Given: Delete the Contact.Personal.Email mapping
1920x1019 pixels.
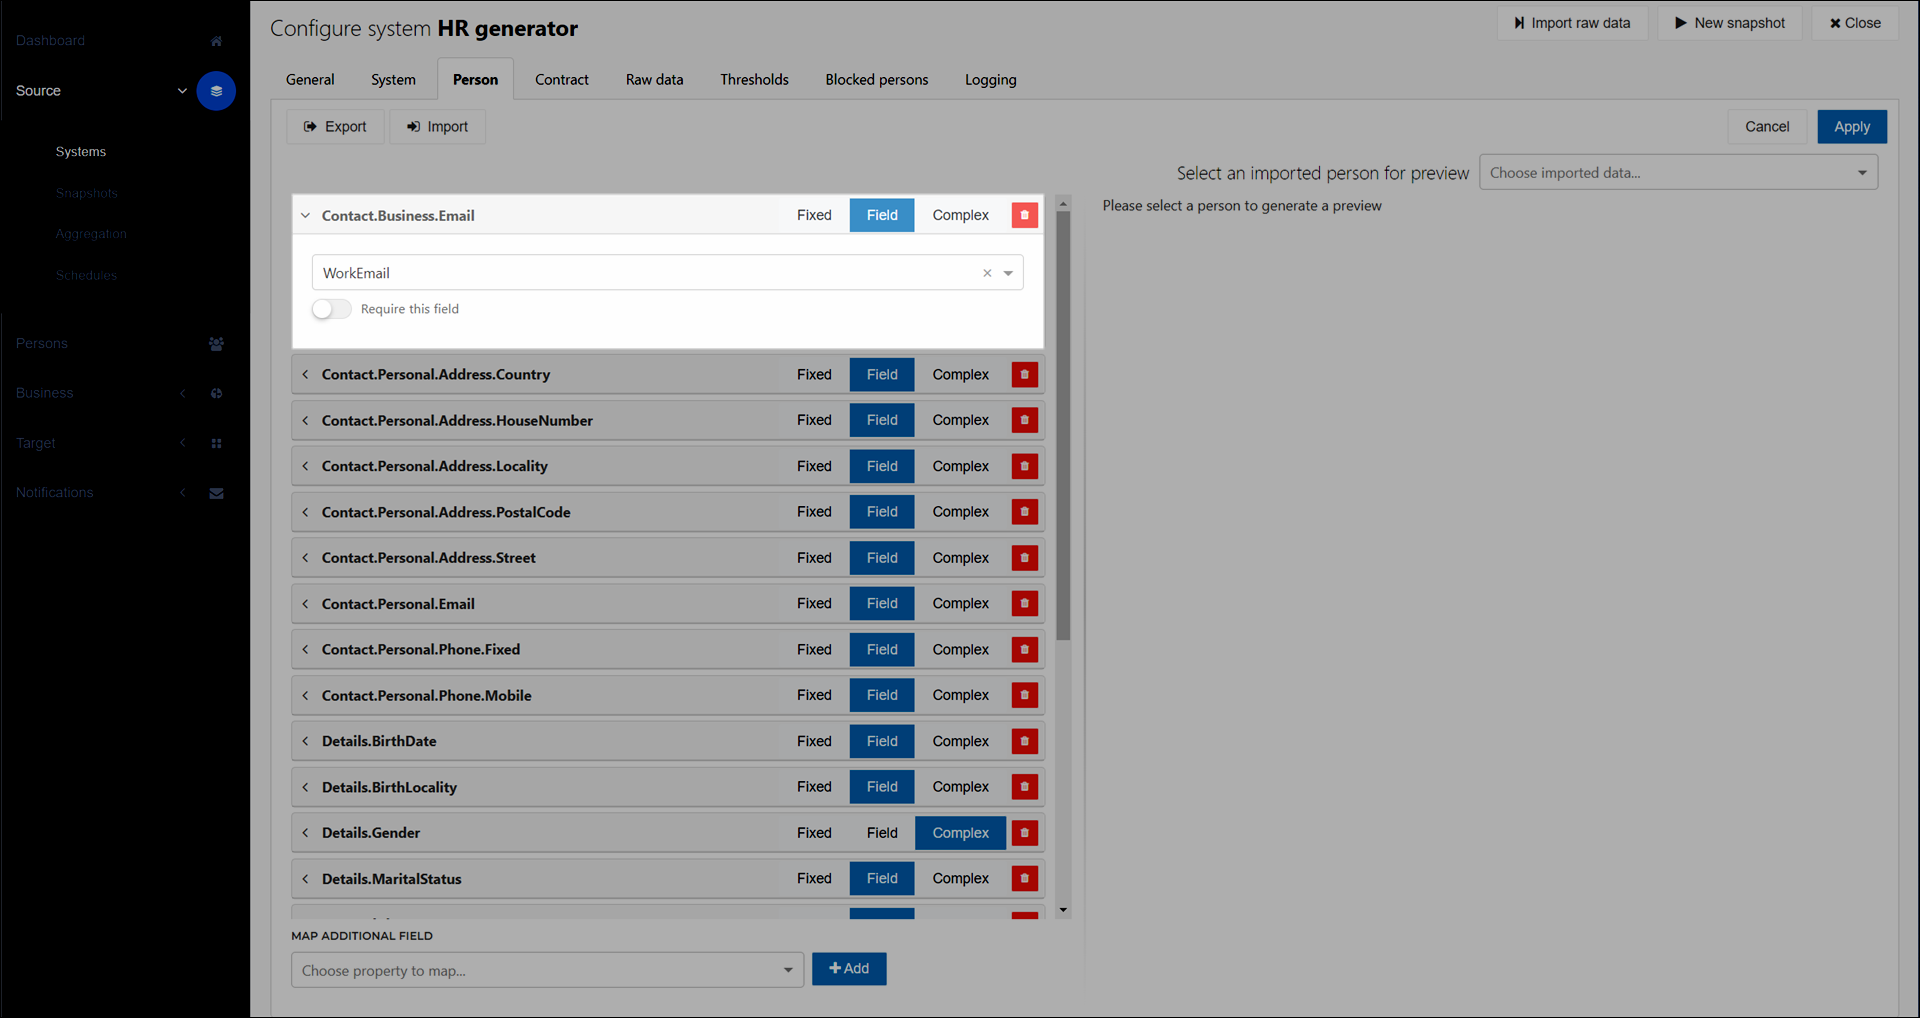Looking at the screenshot, I should click(x=1024, y=603).
